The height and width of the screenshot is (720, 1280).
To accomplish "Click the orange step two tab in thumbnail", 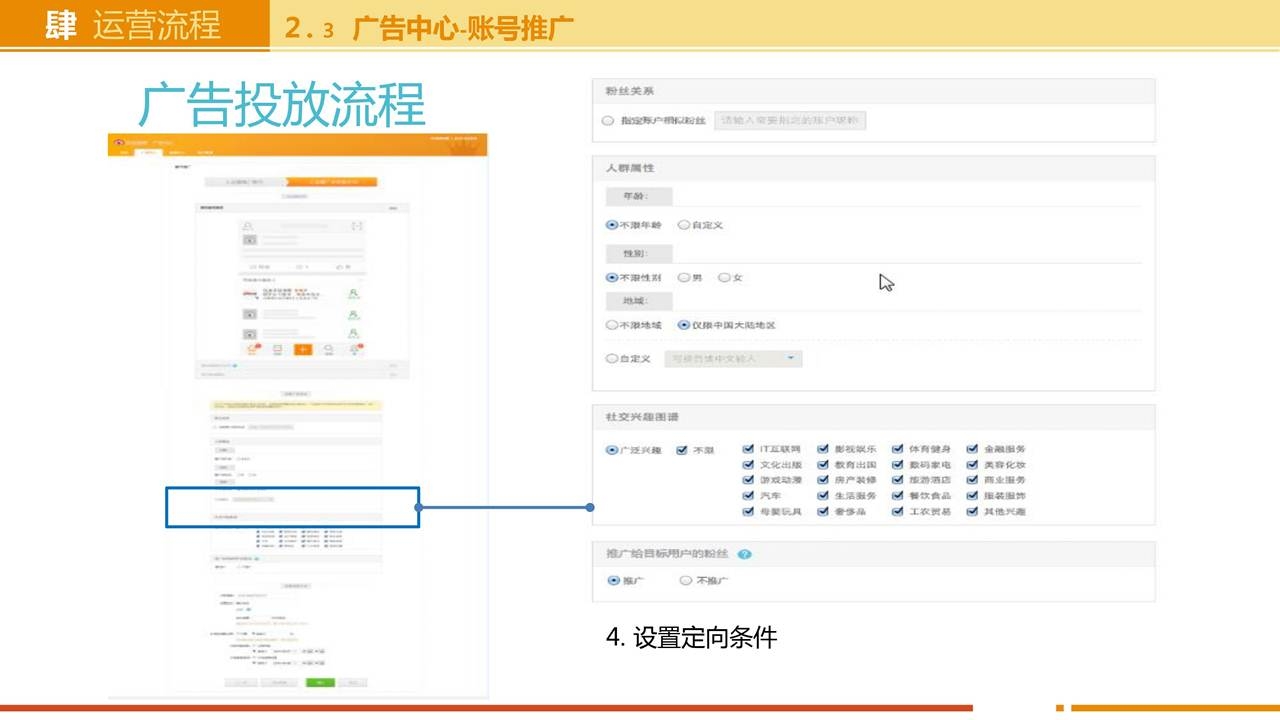I will click(331, 182).
